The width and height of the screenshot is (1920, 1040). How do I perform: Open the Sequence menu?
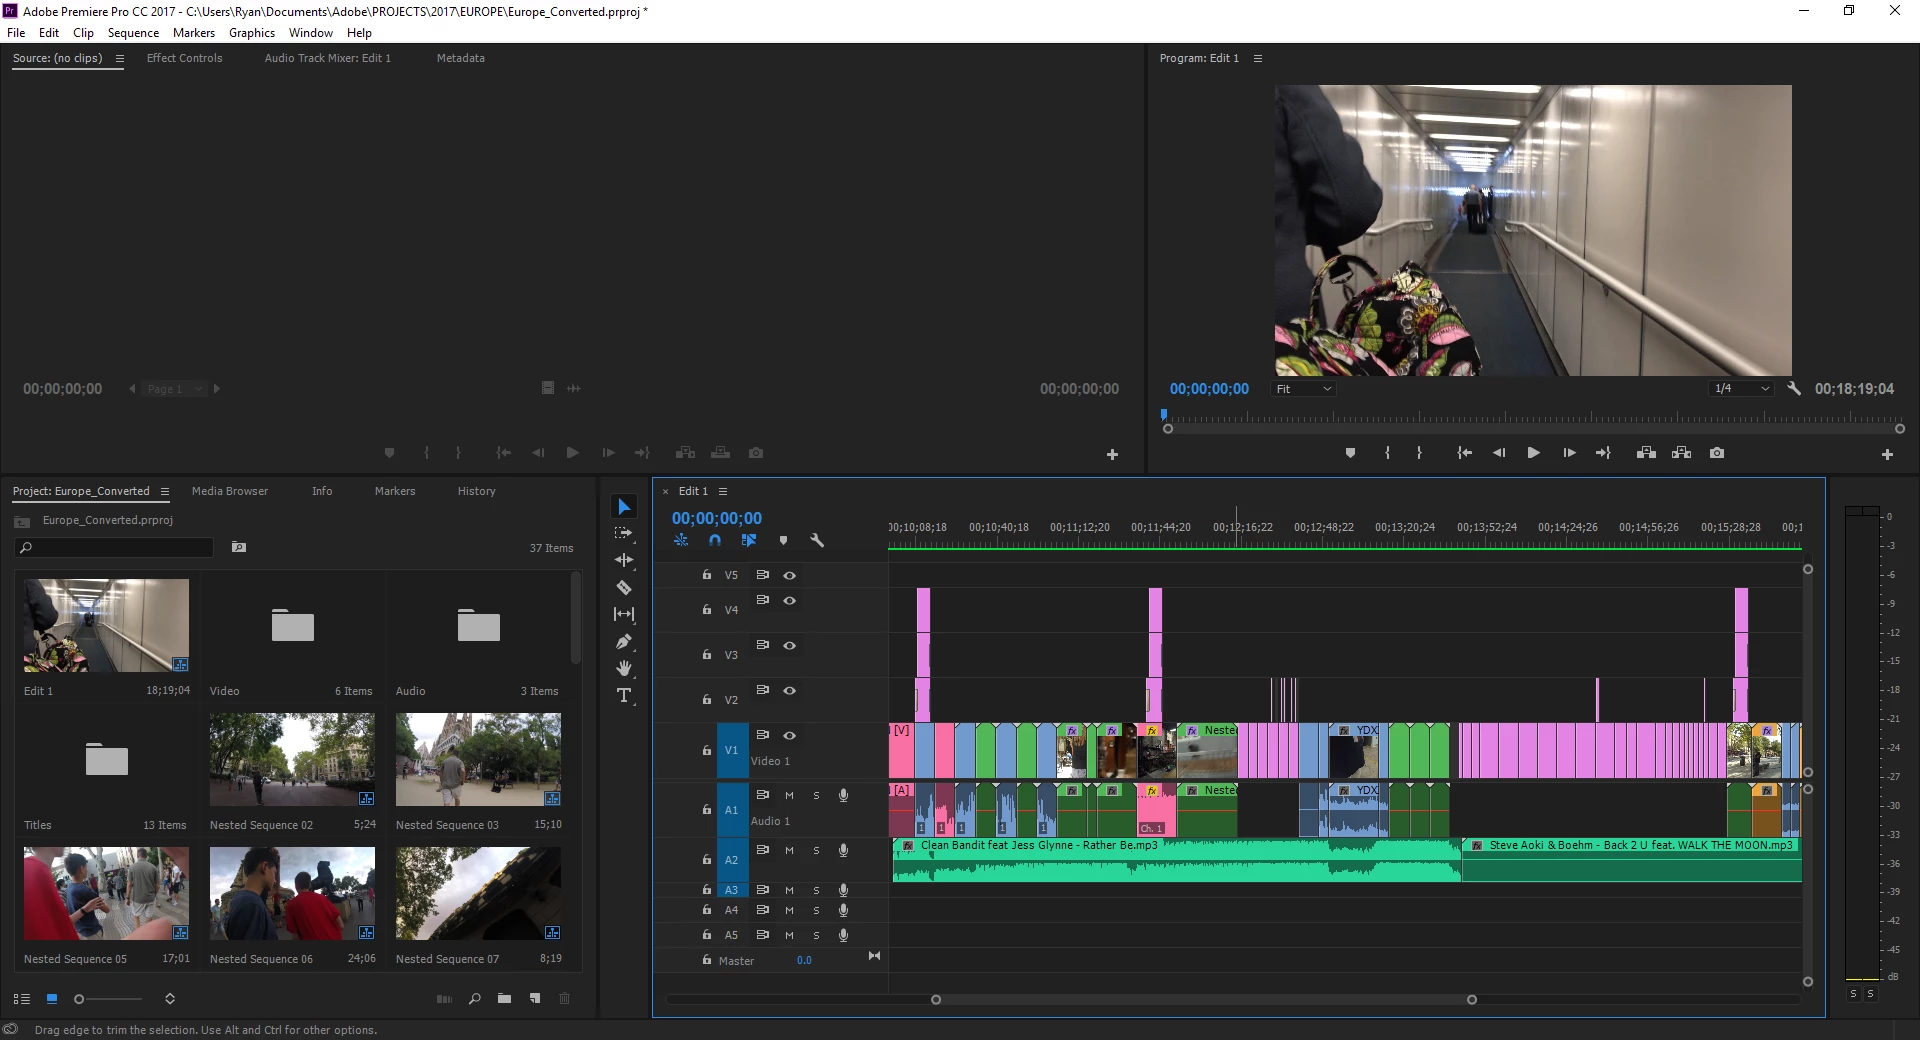click(x=133, y=33)
